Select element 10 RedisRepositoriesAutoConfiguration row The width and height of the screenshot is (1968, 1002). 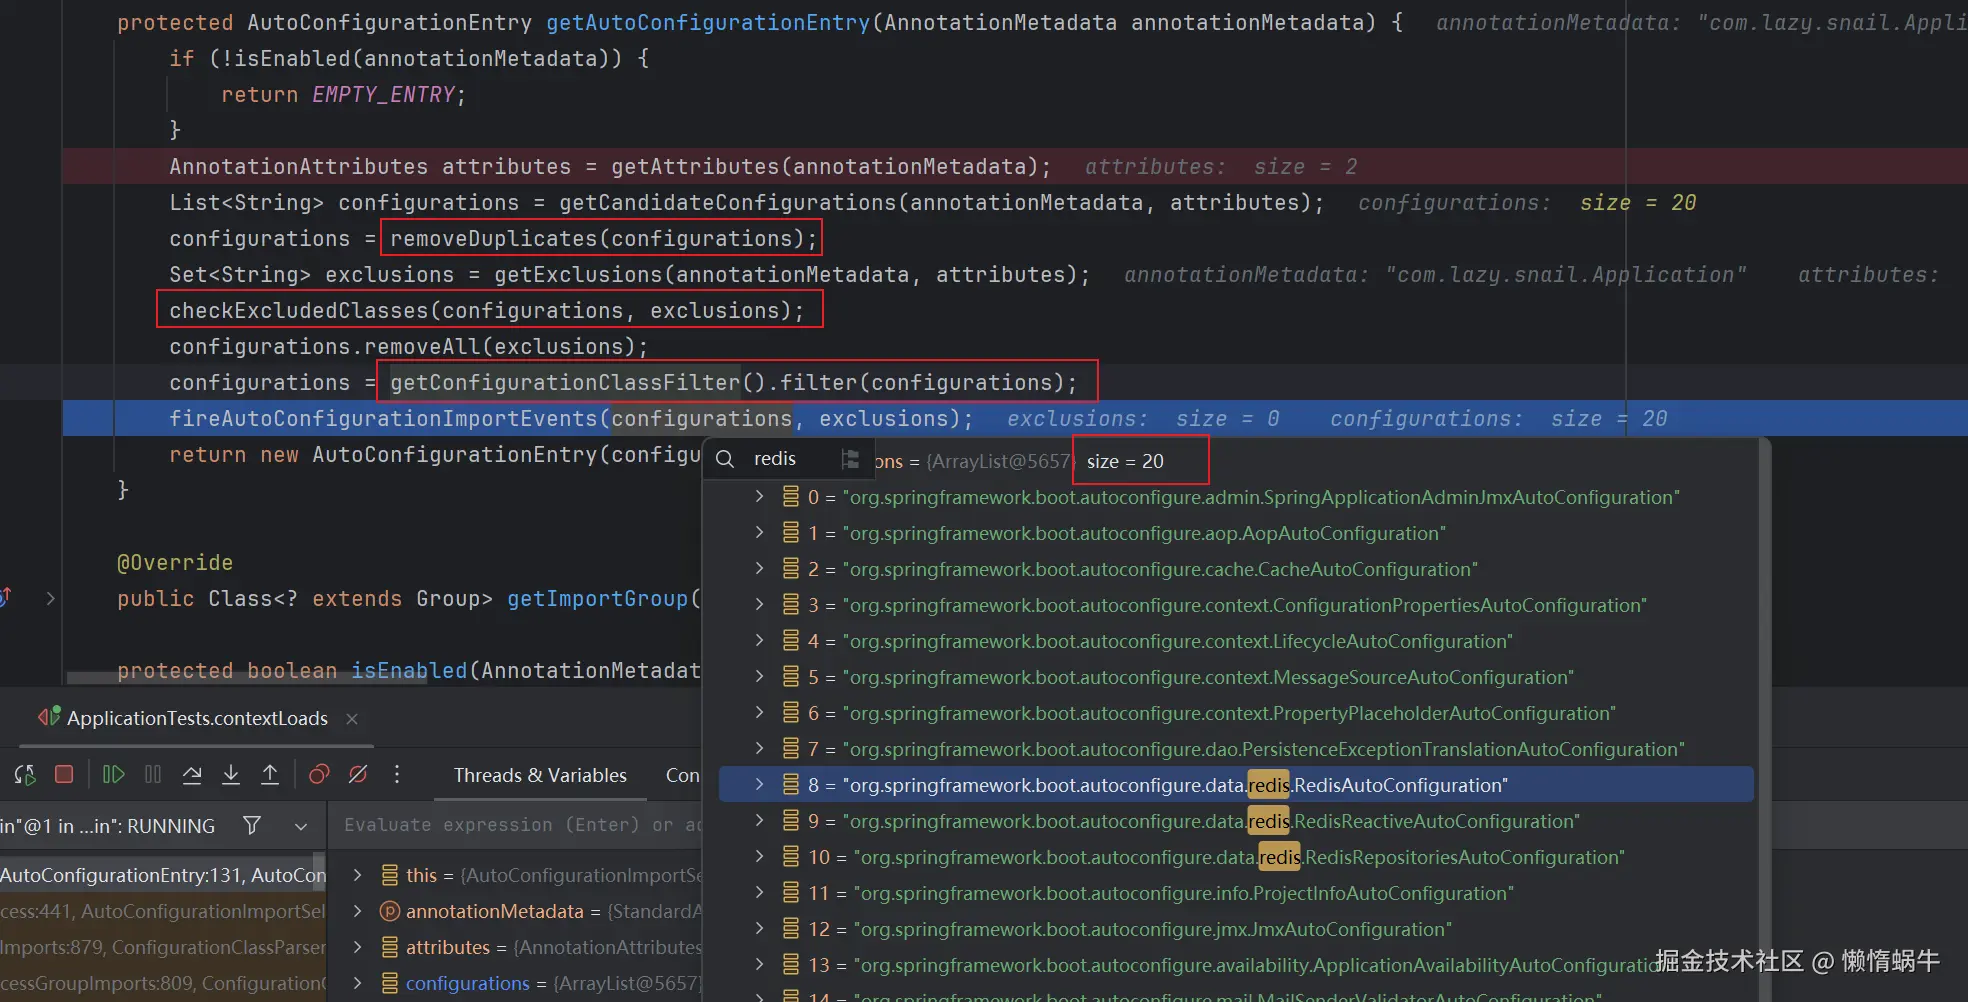(1236, 857)
